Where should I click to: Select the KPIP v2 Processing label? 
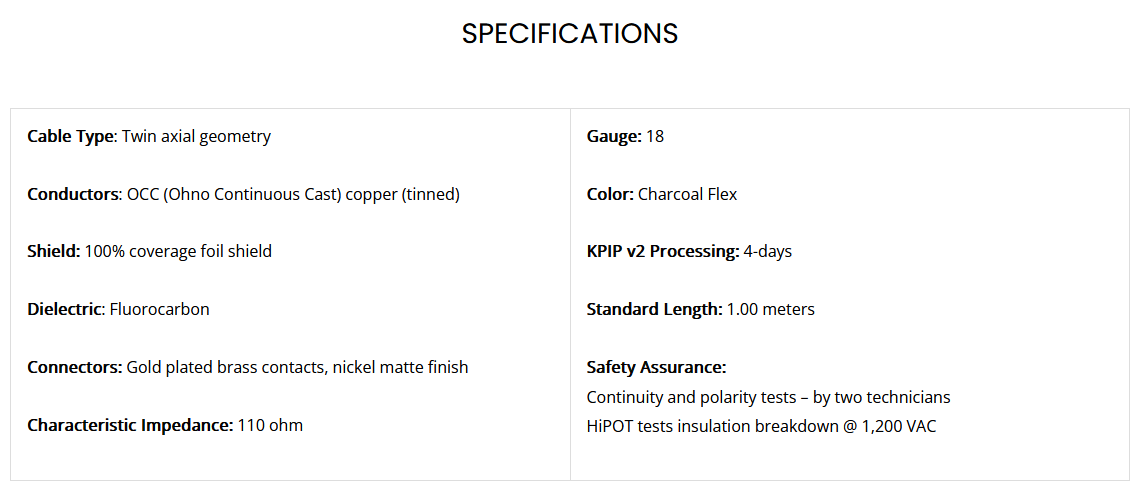pos(663,252)
